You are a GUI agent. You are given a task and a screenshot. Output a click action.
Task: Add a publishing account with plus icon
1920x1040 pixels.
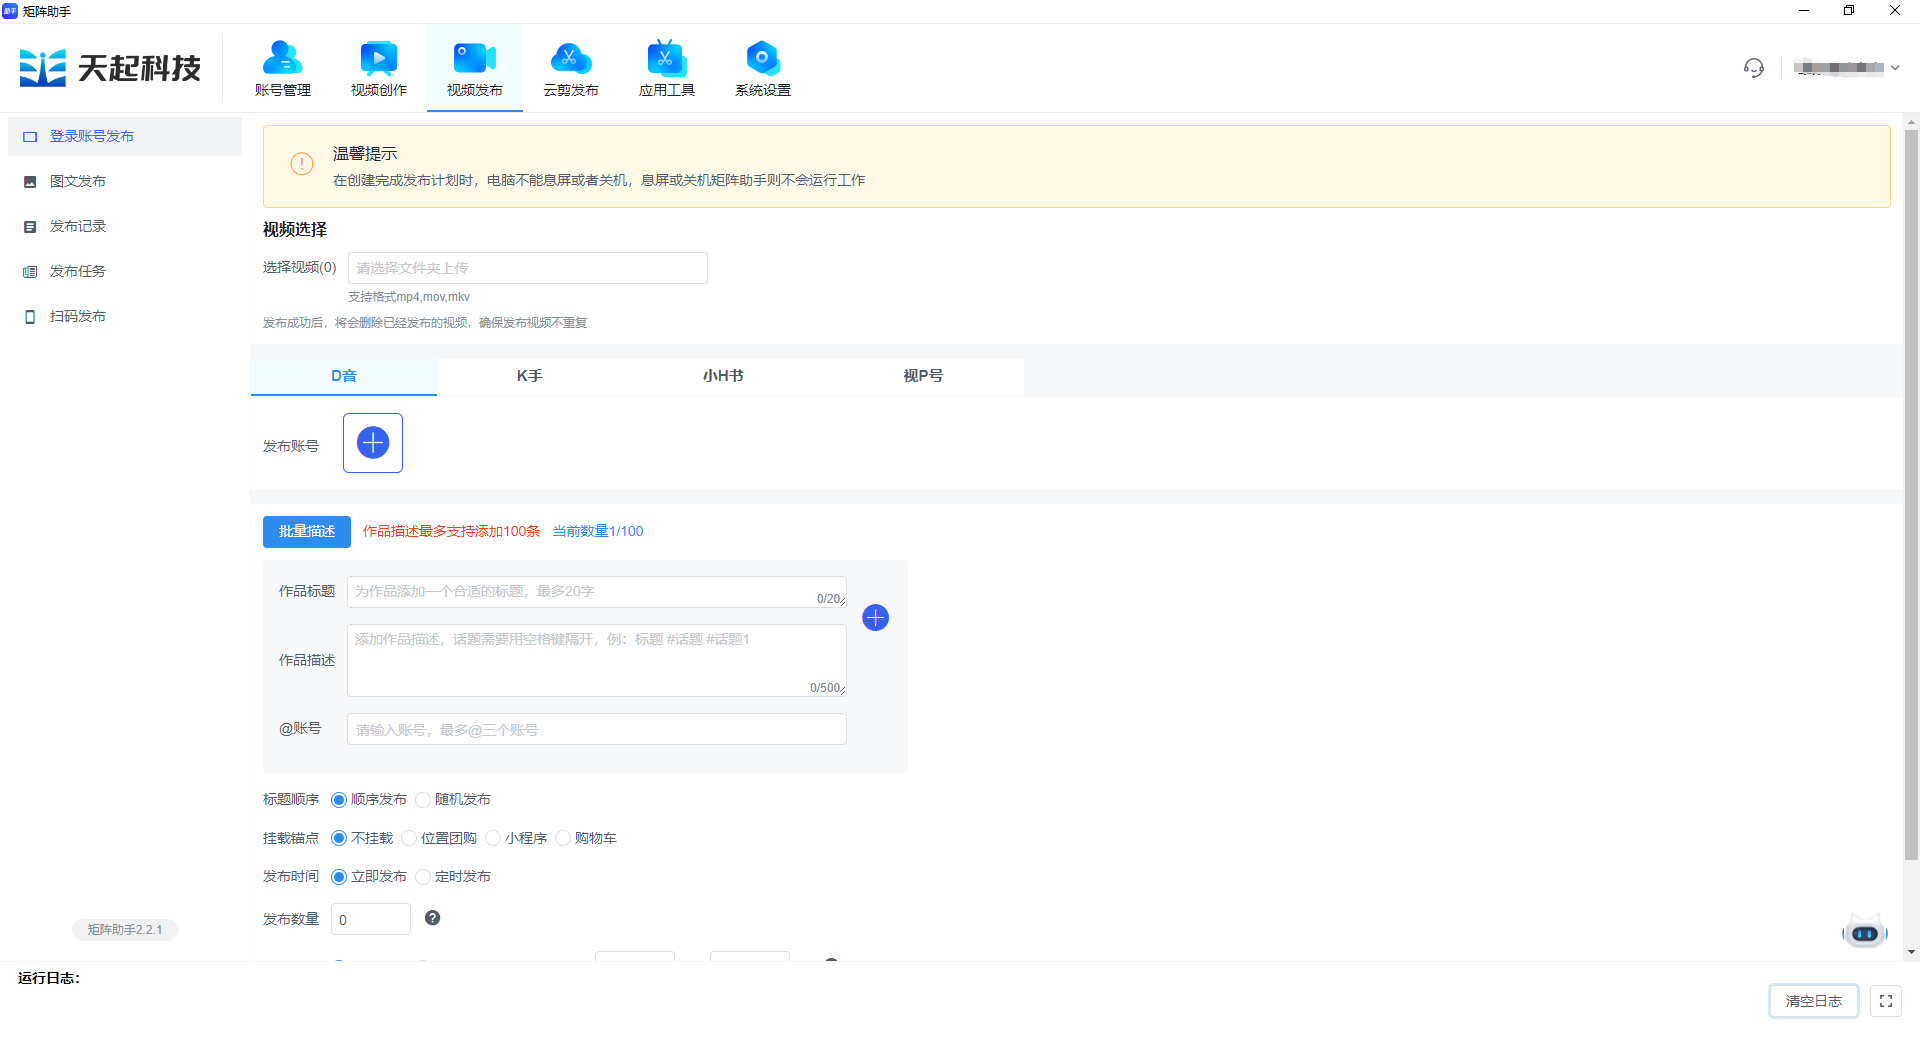coord(373,443)
